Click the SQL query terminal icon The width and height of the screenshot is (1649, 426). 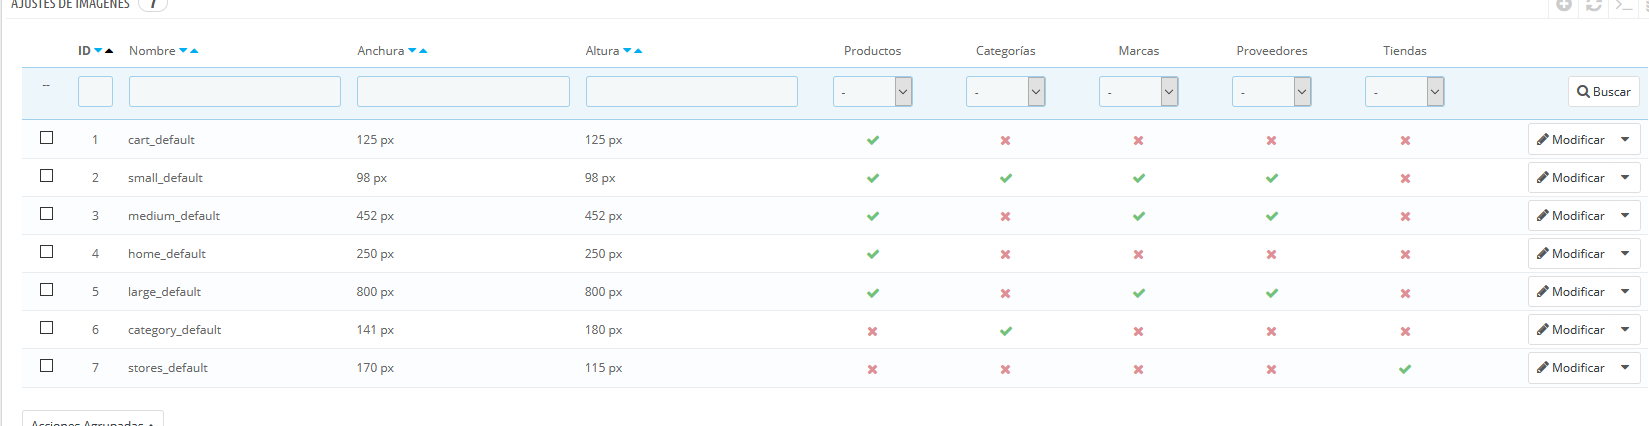pyautogui.click(x=1624, y=5)
